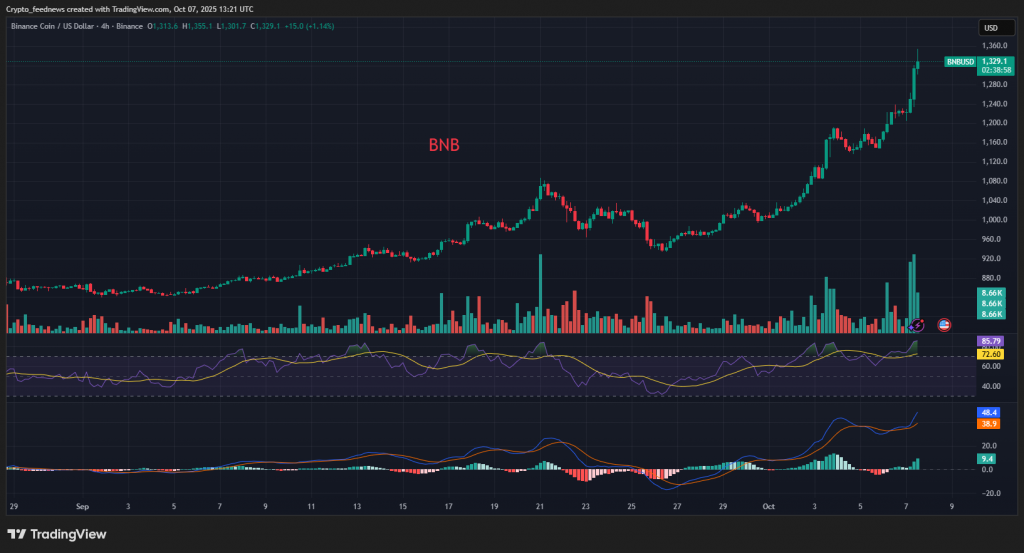1024x553 pixels.
Task: Click the Oct label on time axis
Action: (x=769, y=506)
